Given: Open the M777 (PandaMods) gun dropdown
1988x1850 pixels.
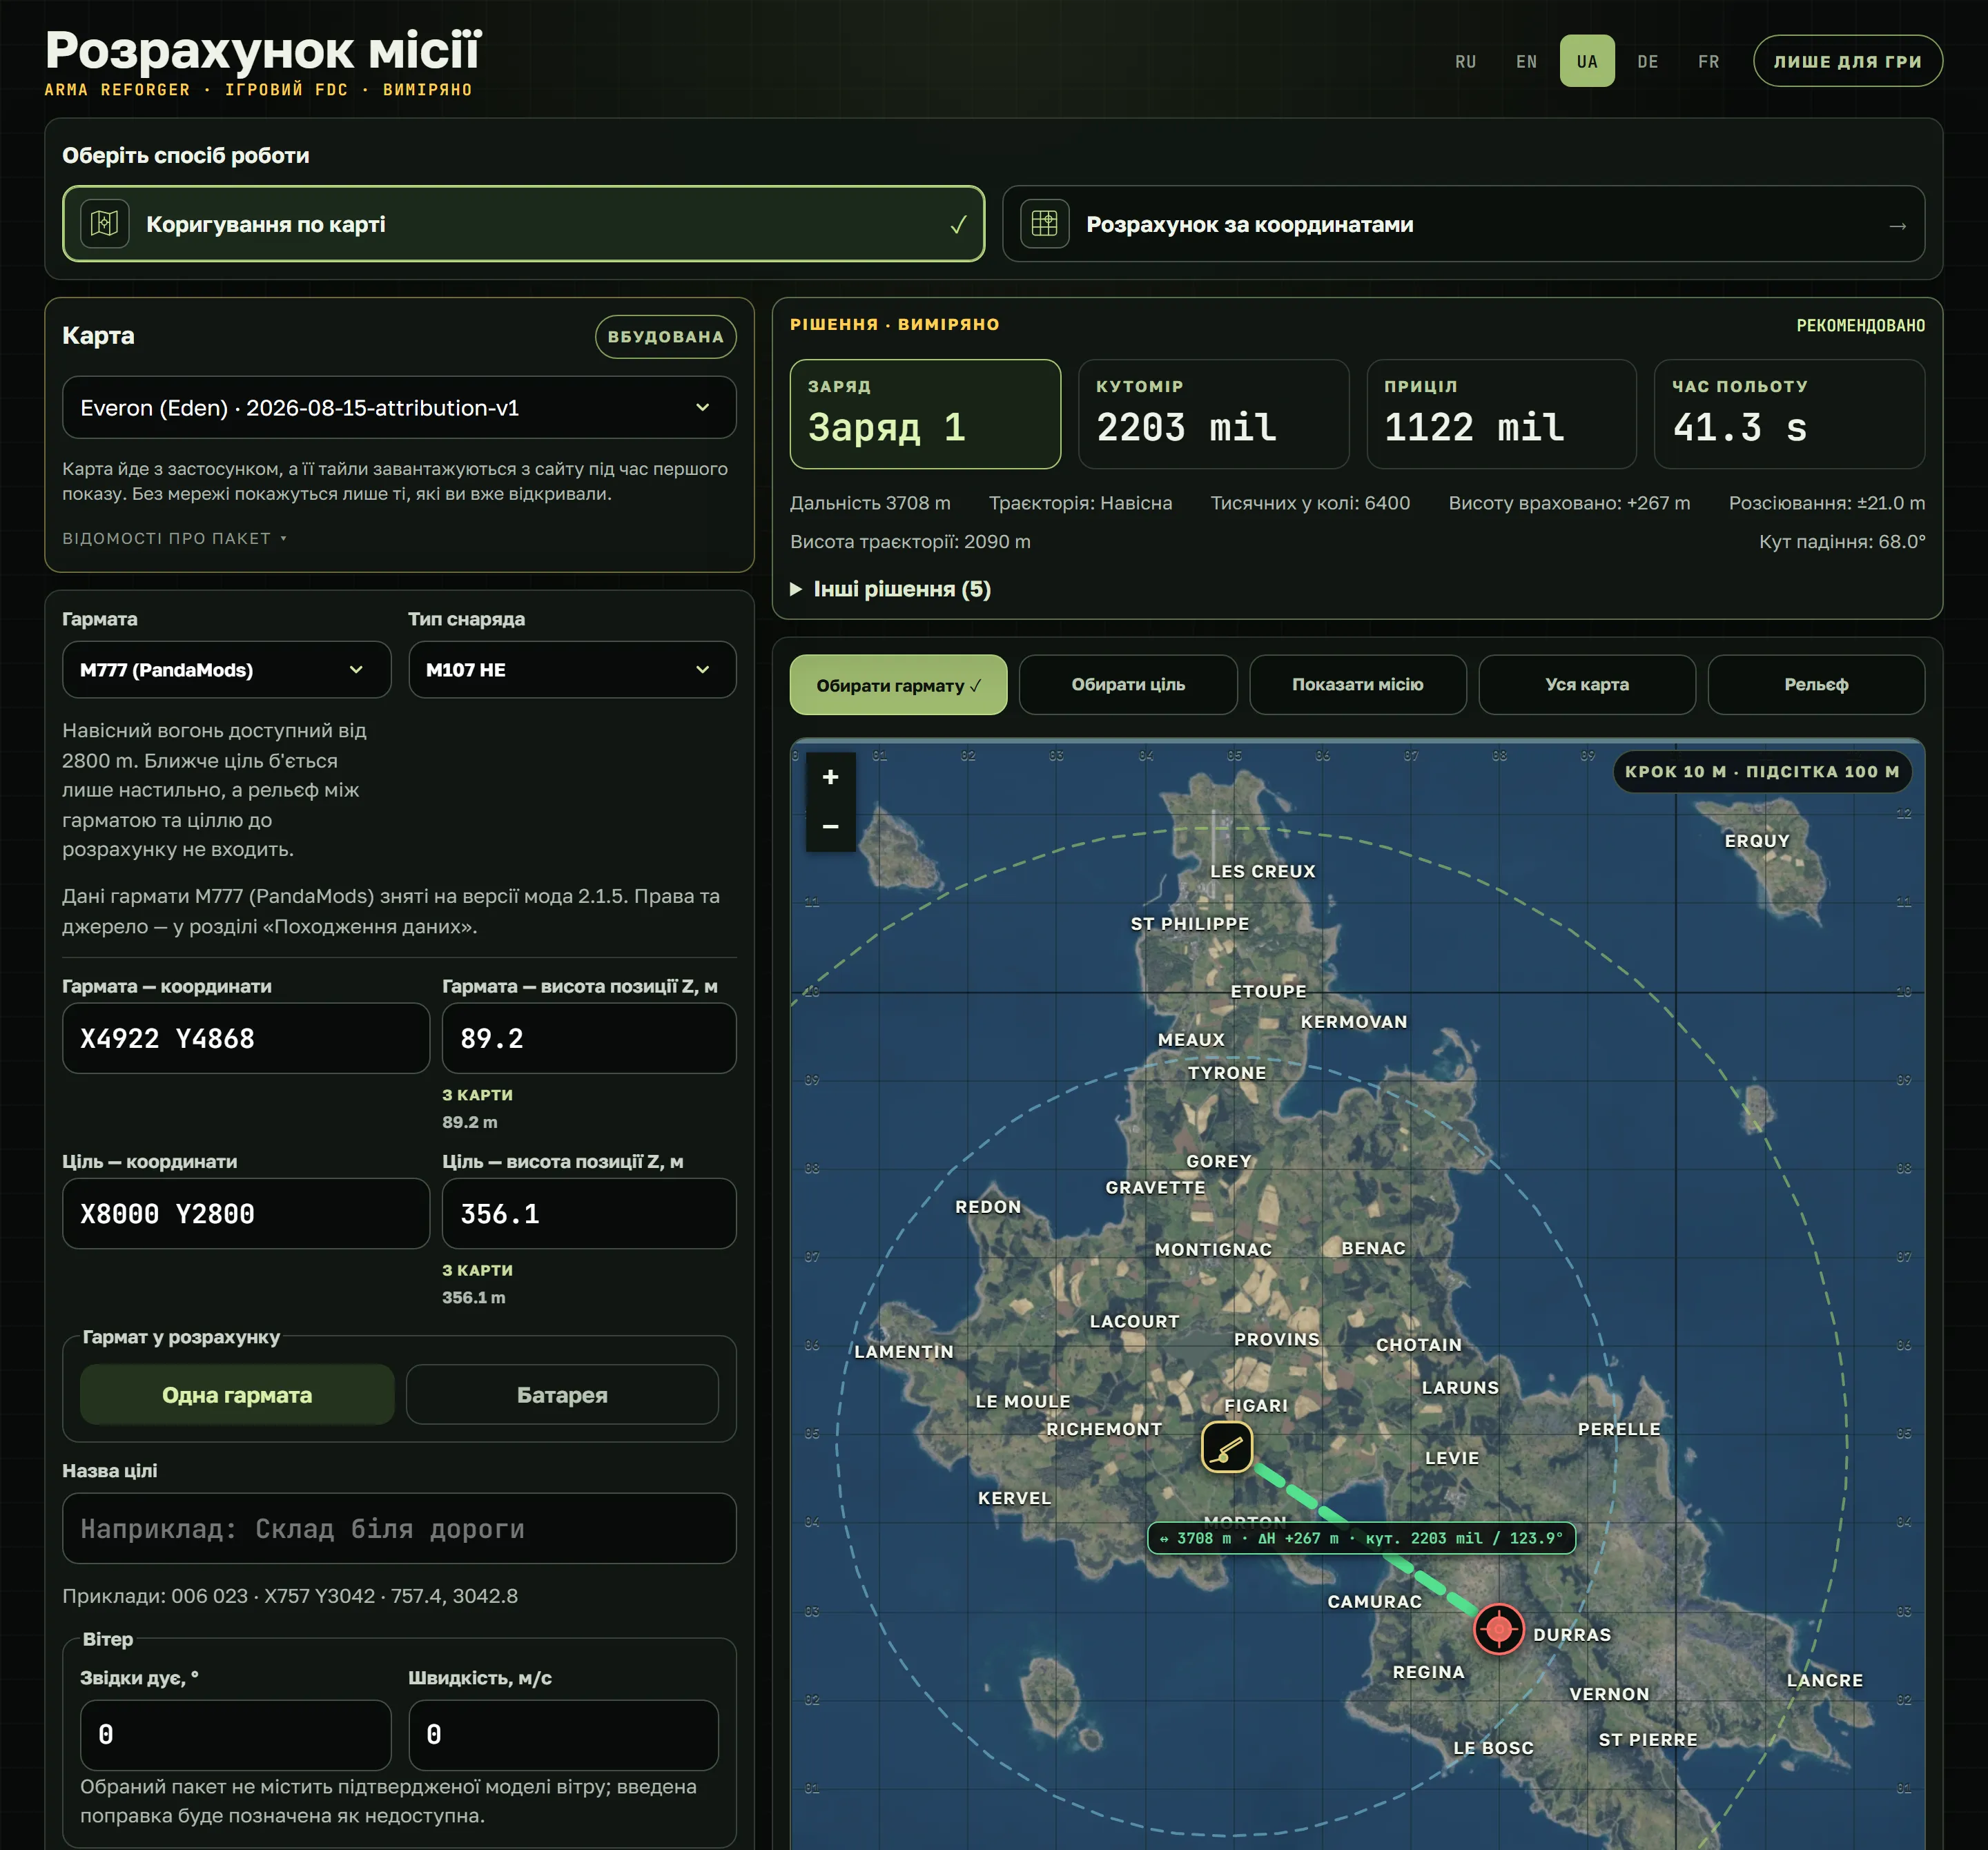Looking at the screenshot, I should (226, 669).
